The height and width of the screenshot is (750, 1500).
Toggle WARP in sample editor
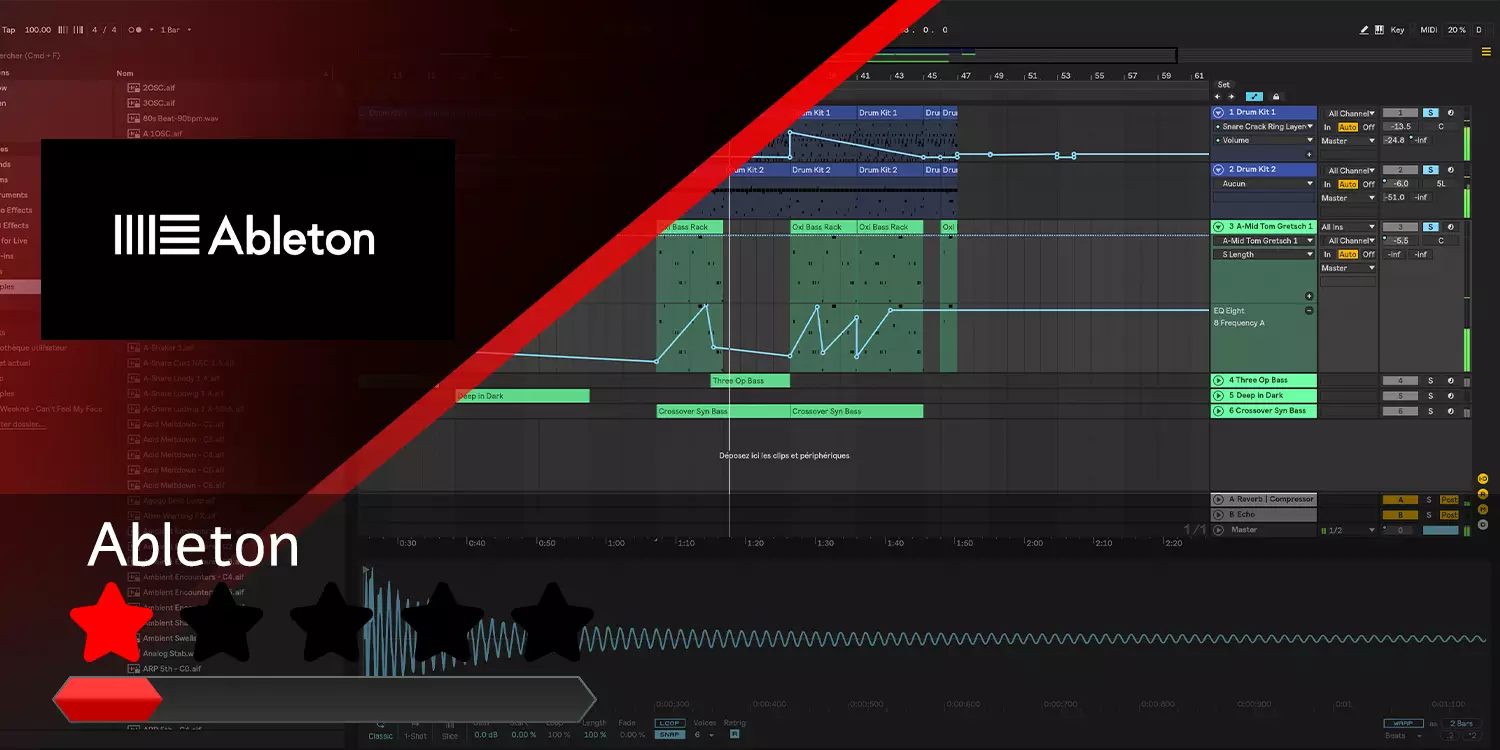point(1403,723)
